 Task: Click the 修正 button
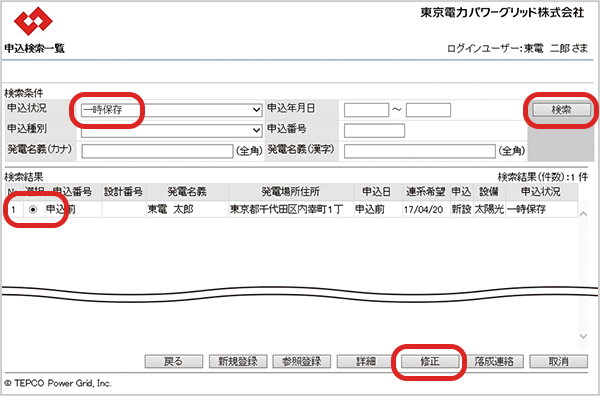[x=430, y=361]
